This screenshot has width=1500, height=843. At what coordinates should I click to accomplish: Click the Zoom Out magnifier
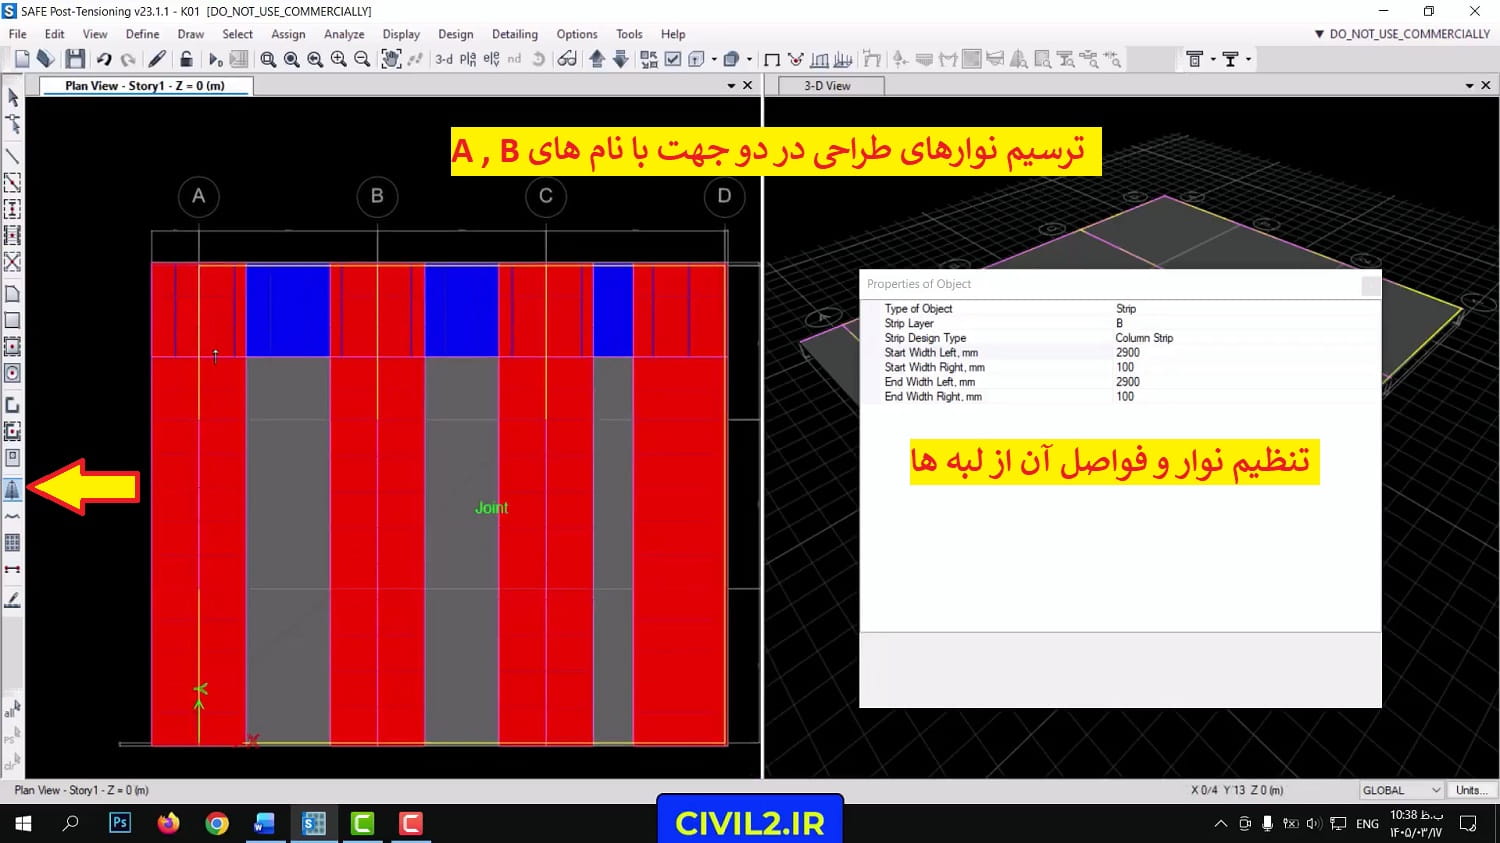(x=362, y=59)
